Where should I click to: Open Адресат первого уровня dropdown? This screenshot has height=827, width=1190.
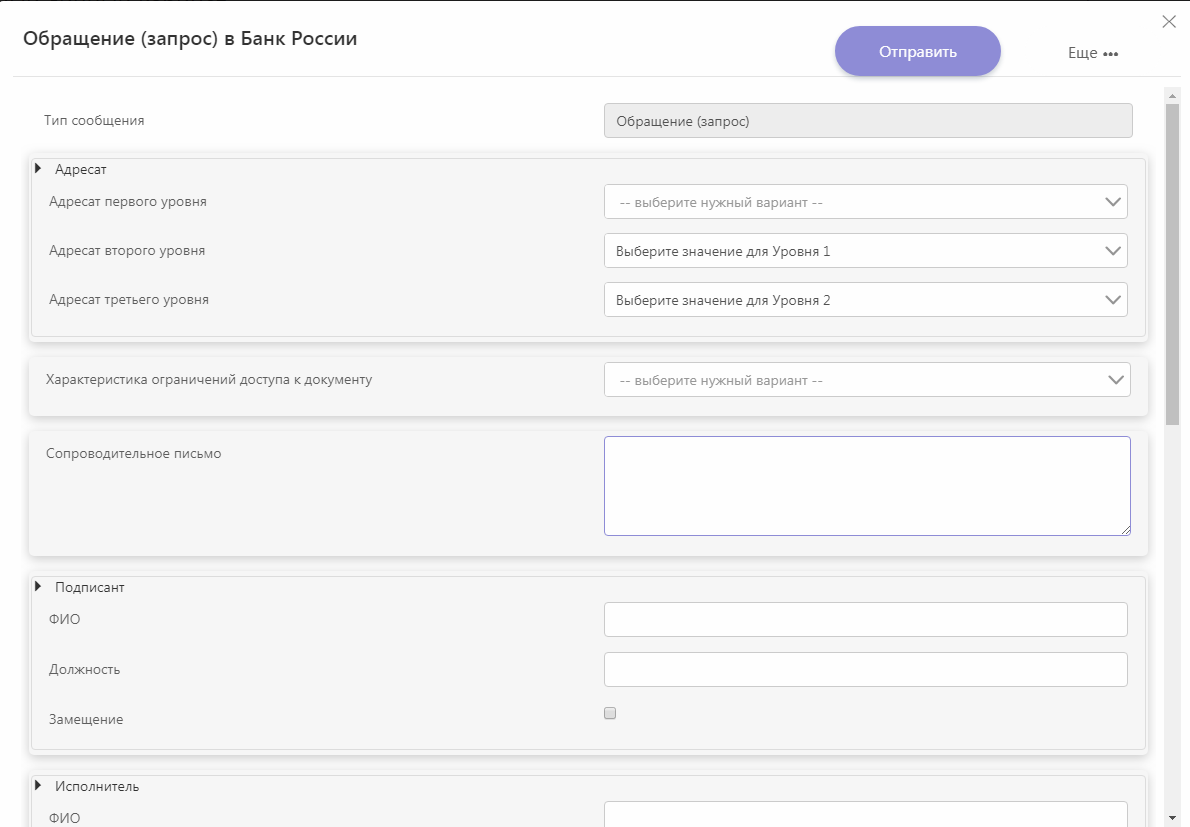(x=866, y=202)
